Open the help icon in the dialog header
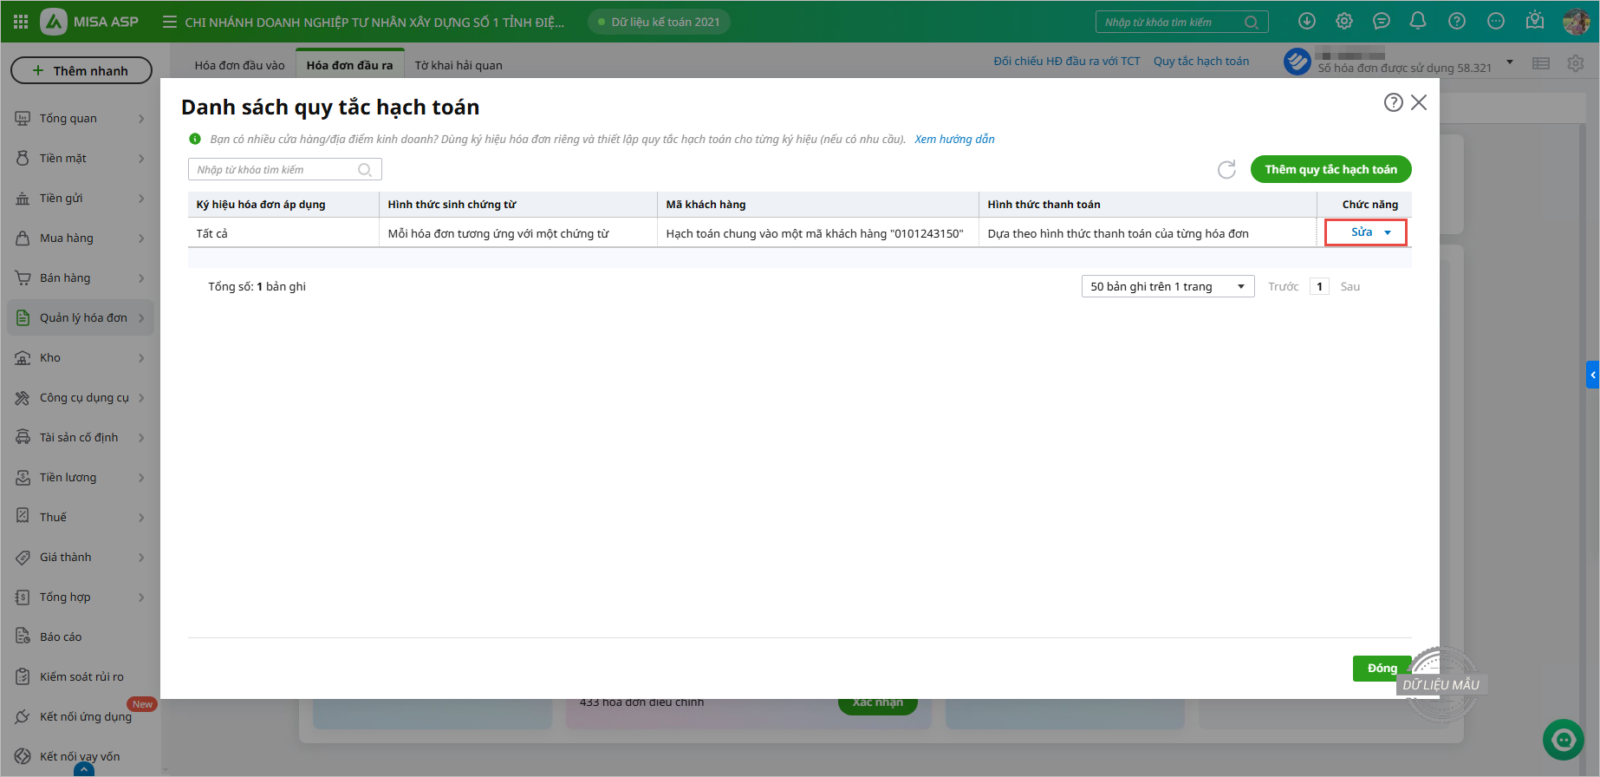The width and height of the screenshot is (1600, 777). (1393, 102)
